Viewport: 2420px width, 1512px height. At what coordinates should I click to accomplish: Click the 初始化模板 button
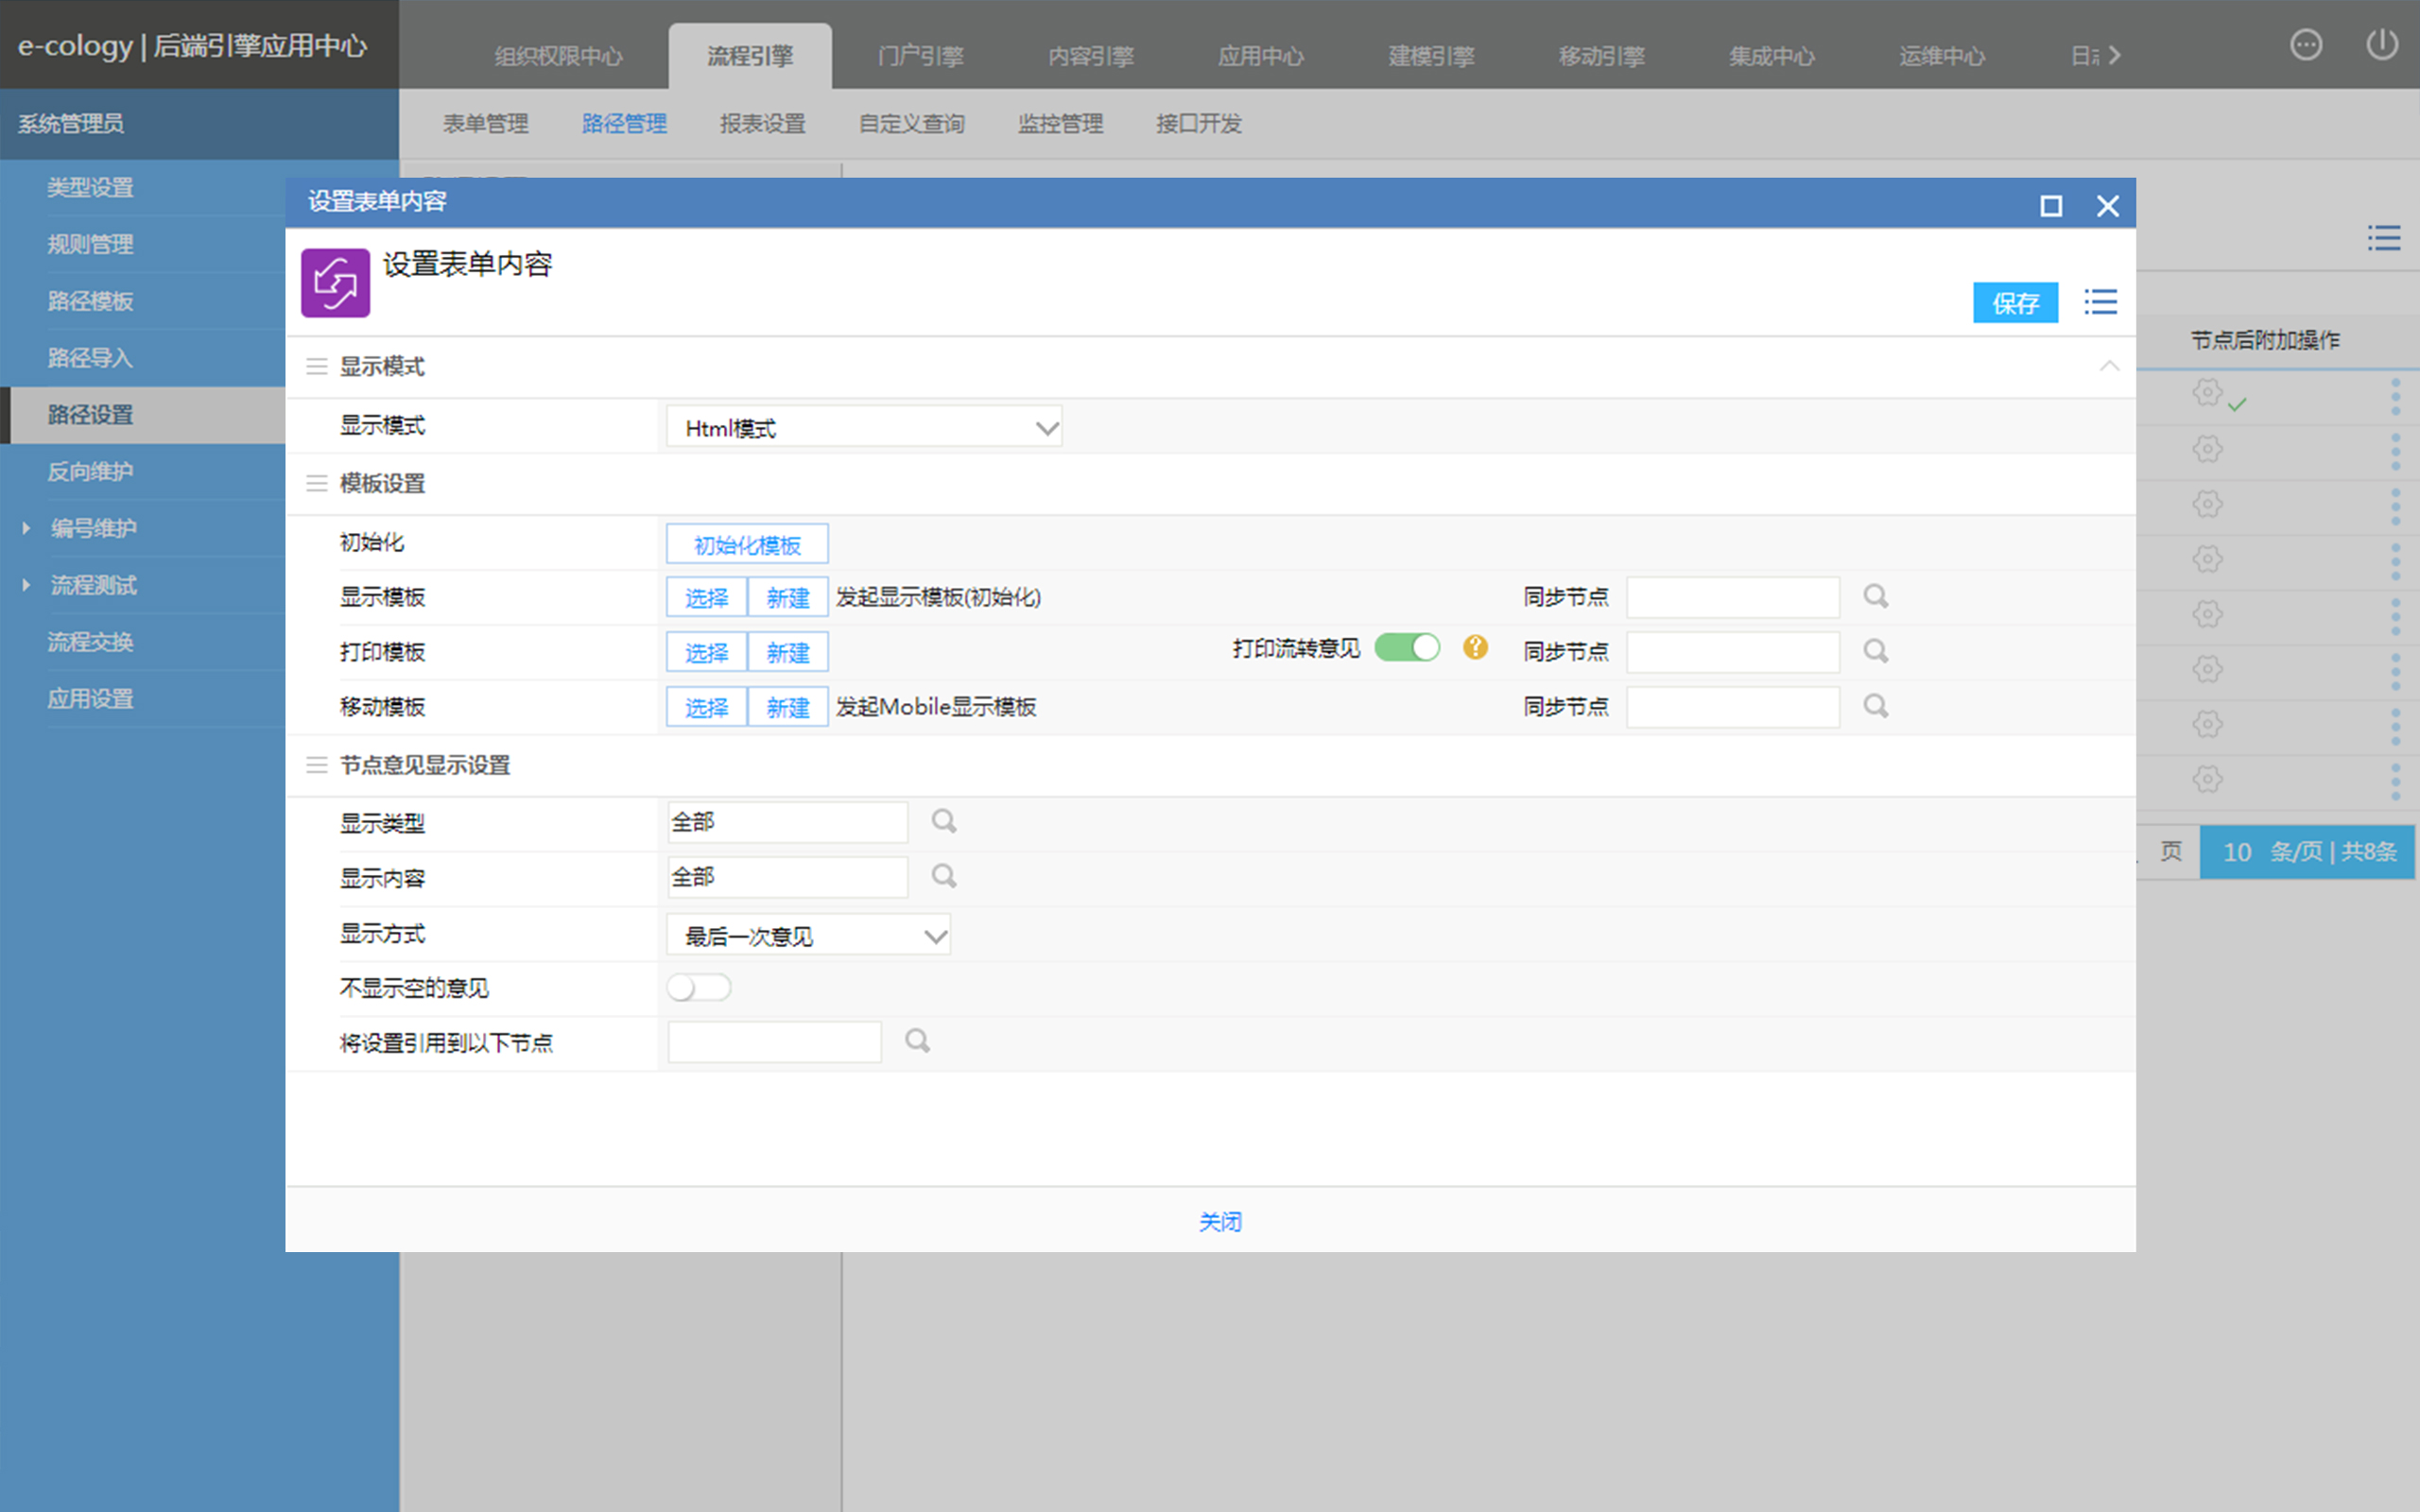click(x=747, y=545)
